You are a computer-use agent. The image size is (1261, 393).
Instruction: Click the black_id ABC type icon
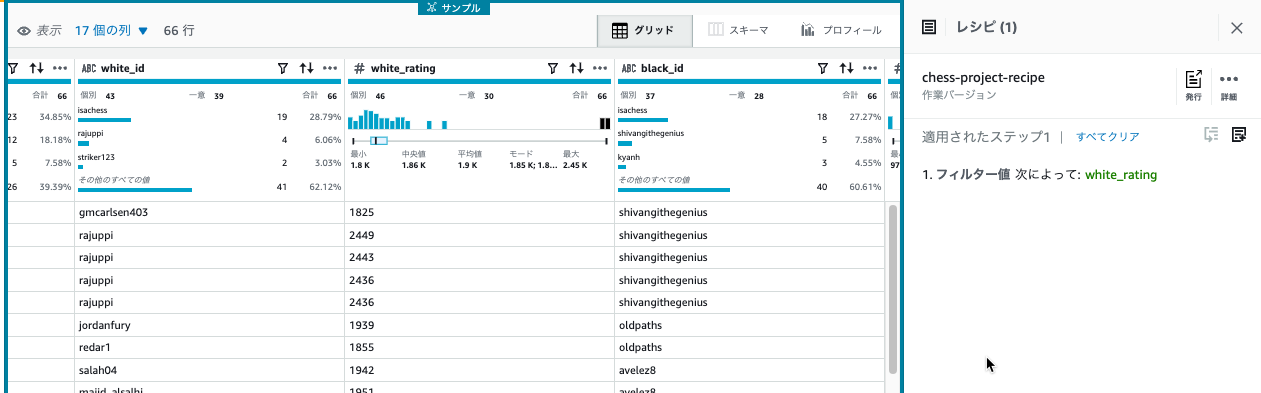628,69
